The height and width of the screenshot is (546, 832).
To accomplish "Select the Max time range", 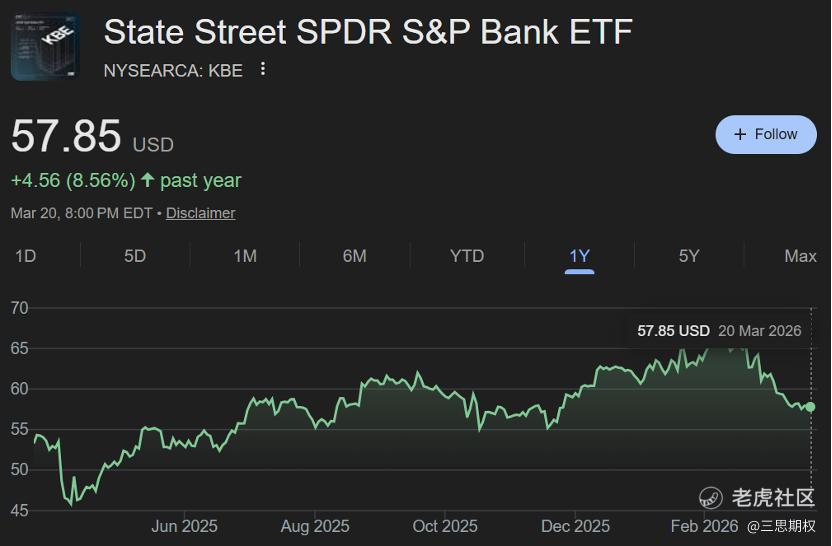I will [x=800, y=256].
